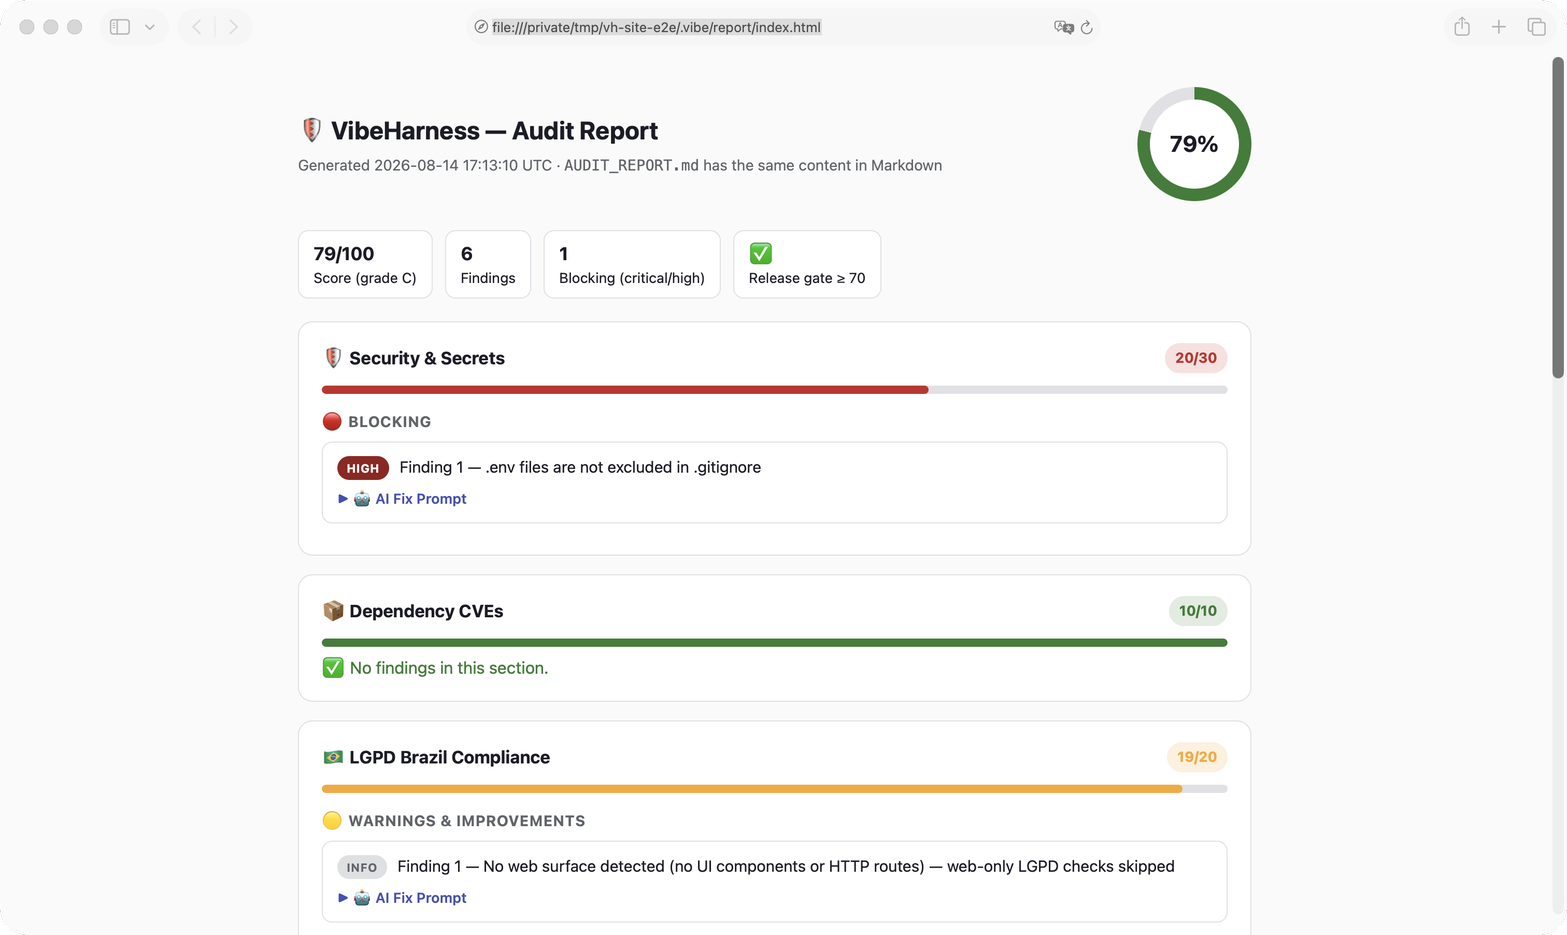
Task: Click the 10/10 score badge
Action: pyautogui.click(x=1198, y=611)
